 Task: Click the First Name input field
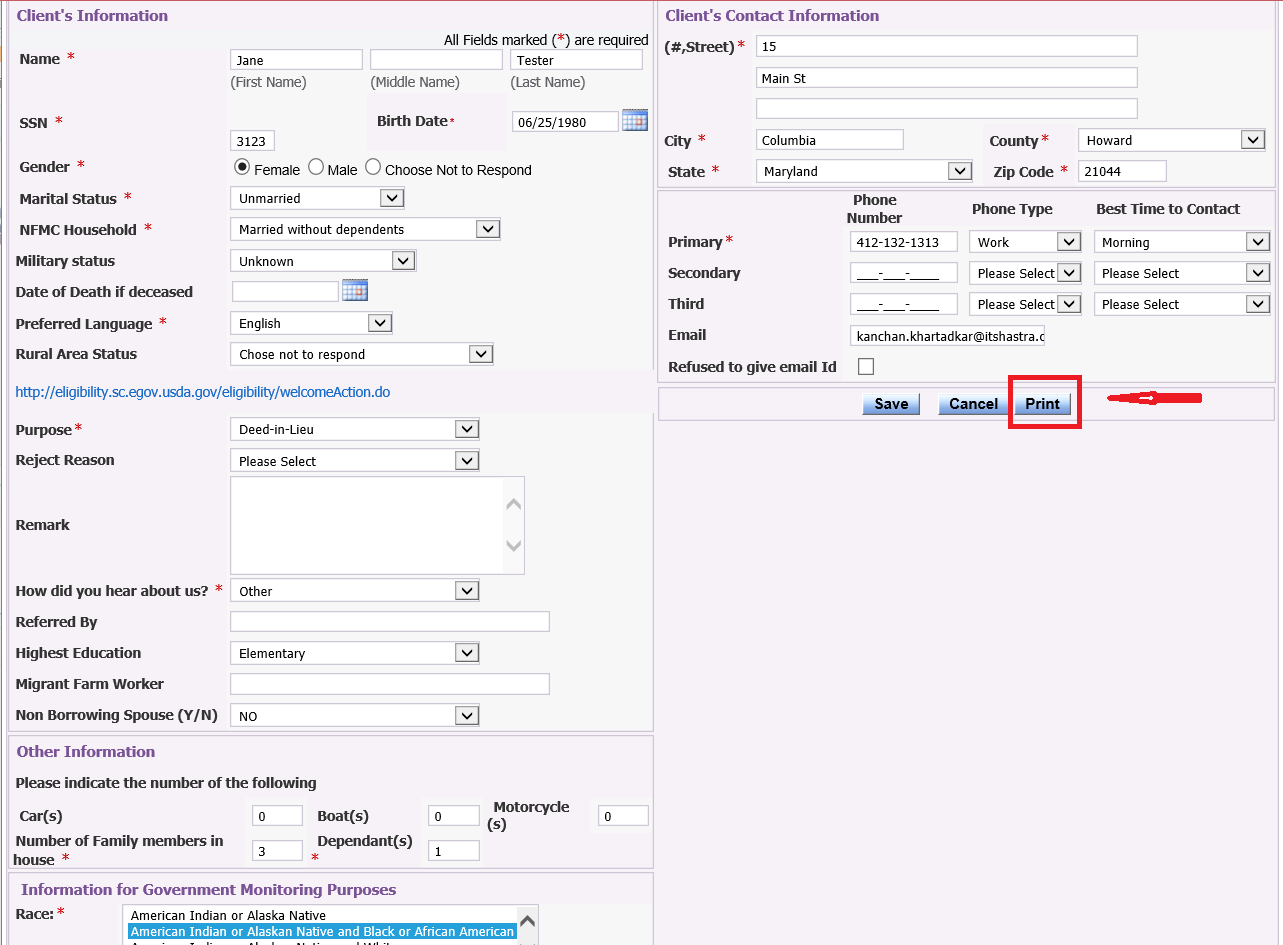coord(296,60)
